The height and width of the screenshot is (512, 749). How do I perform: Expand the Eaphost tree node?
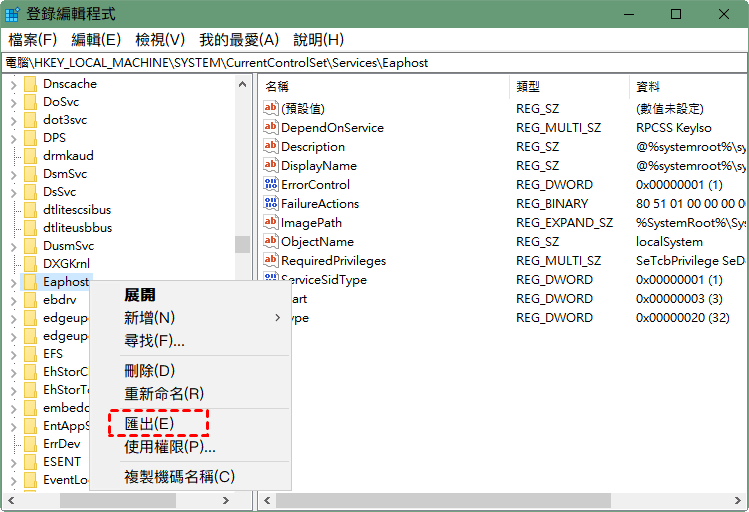coord(13,283)
